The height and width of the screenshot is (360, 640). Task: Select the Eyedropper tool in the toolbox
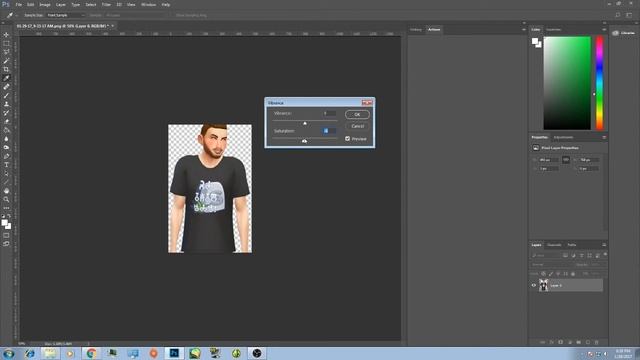point(6,78)
